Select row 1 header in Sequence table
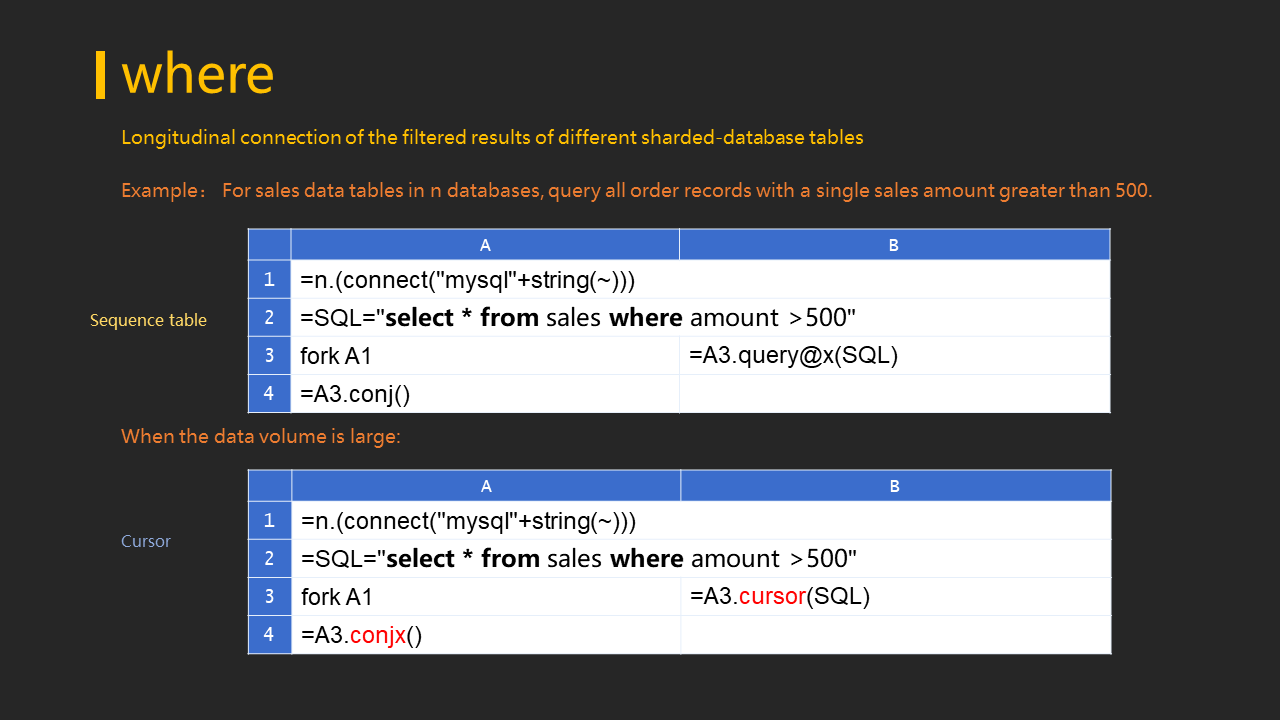The width and height of the screenshot is (1280, 720). click(270, 280)
